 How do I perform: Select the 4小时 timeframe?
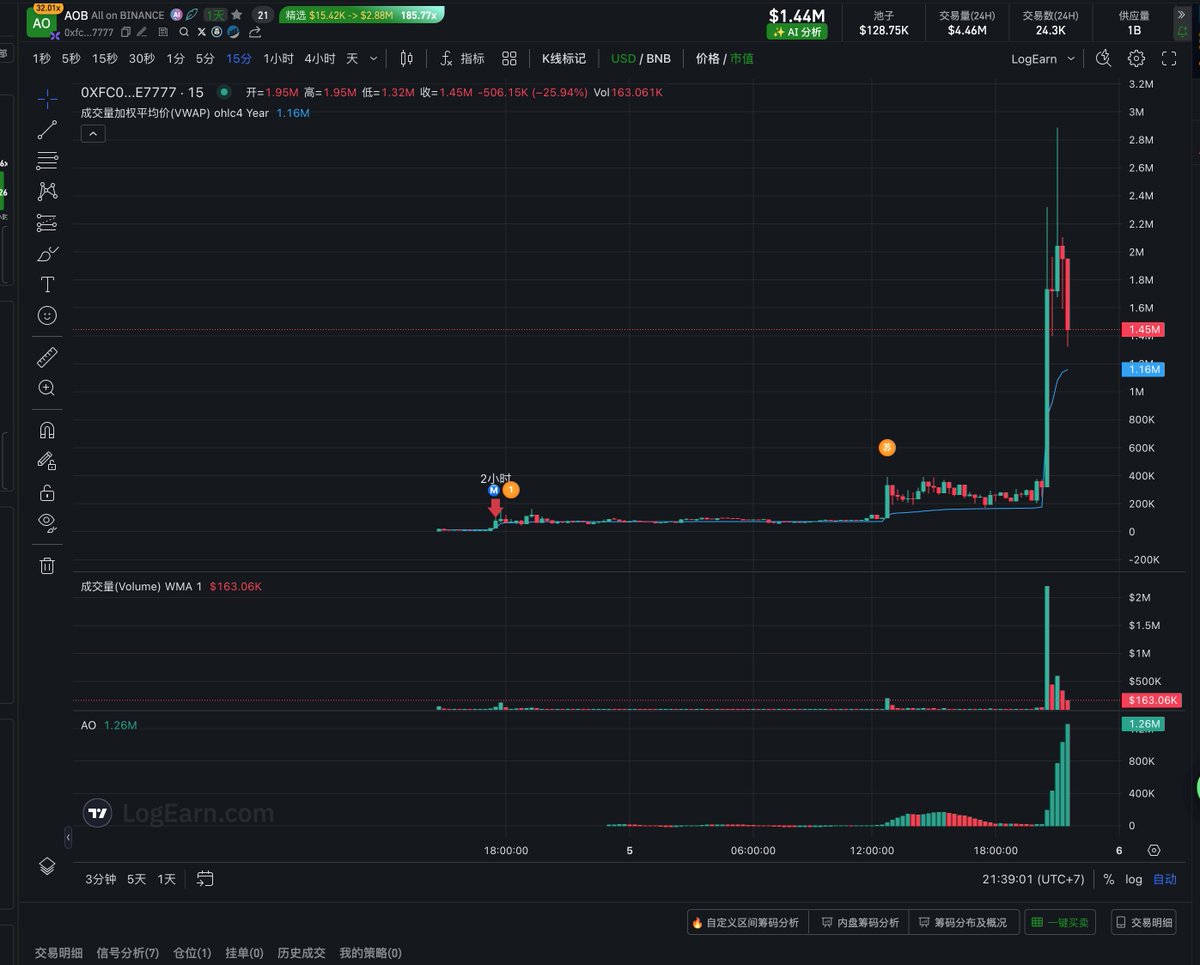click(x=320, y=59)
